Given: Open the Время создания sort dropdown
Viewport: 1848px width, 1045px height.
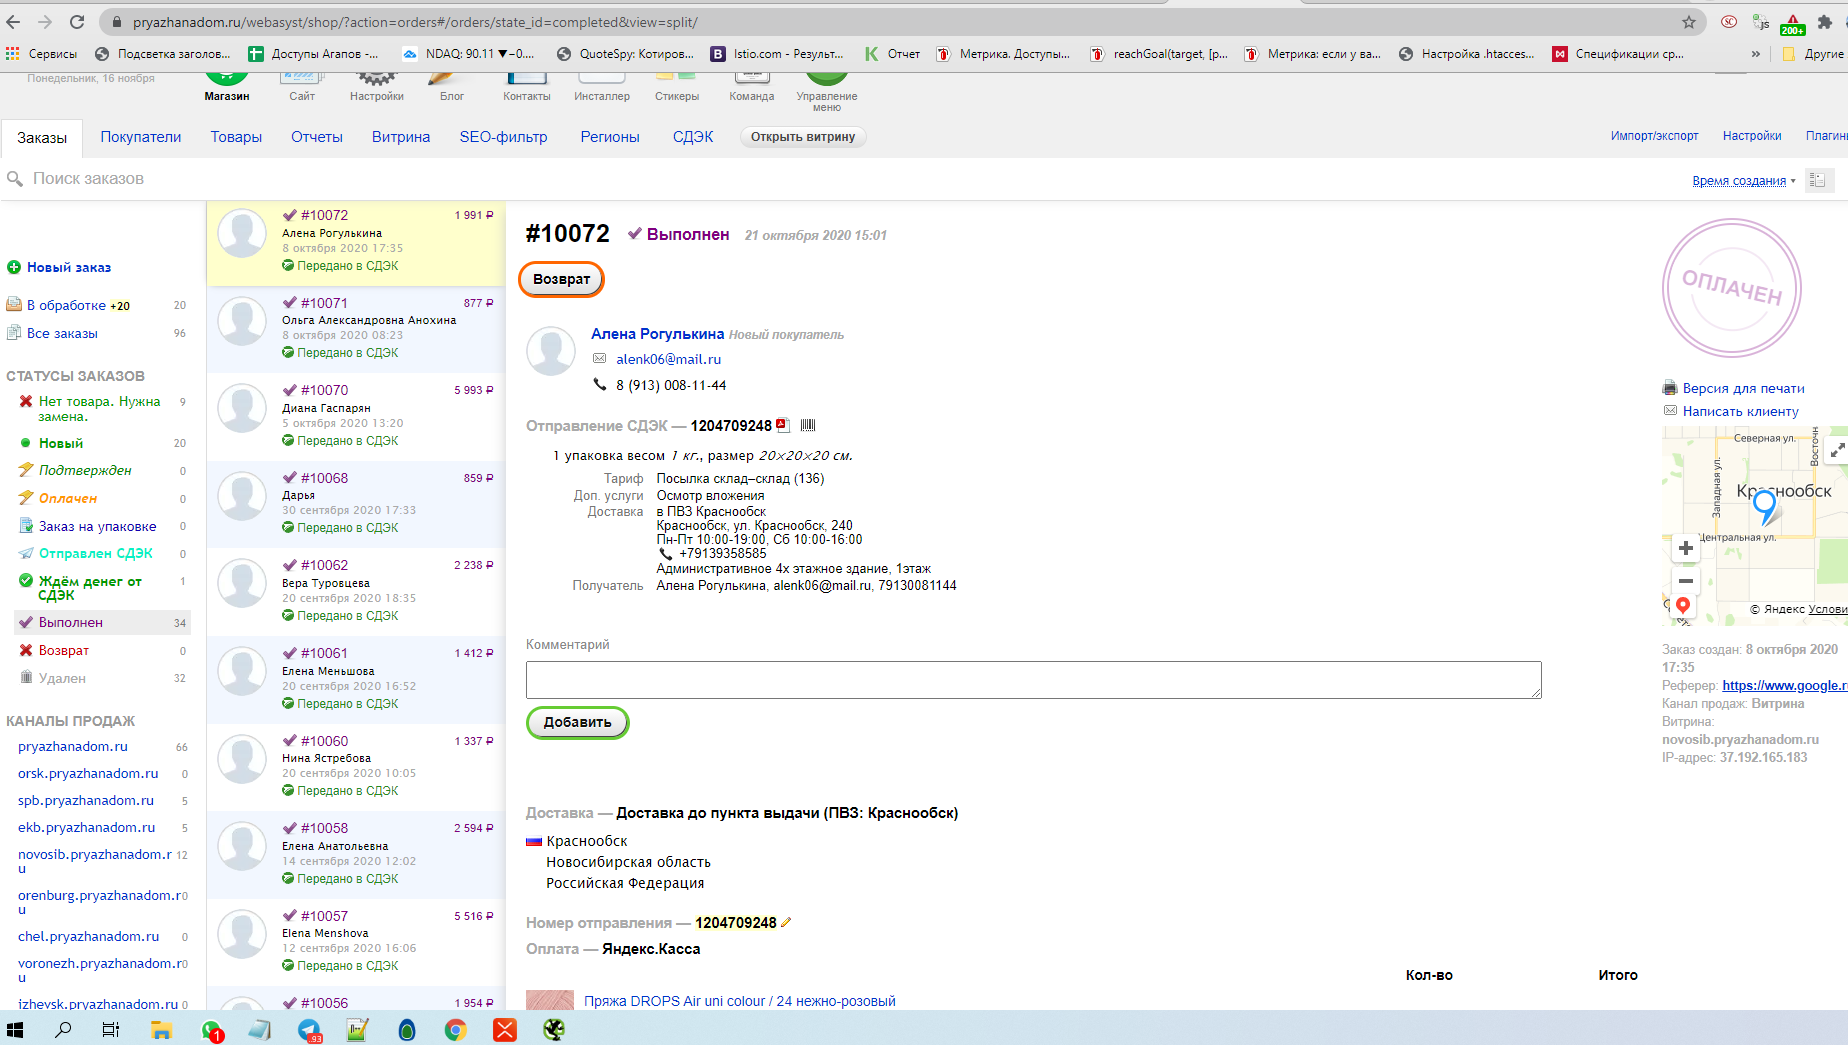Looking at the screenshot, I should point(1743,181).
